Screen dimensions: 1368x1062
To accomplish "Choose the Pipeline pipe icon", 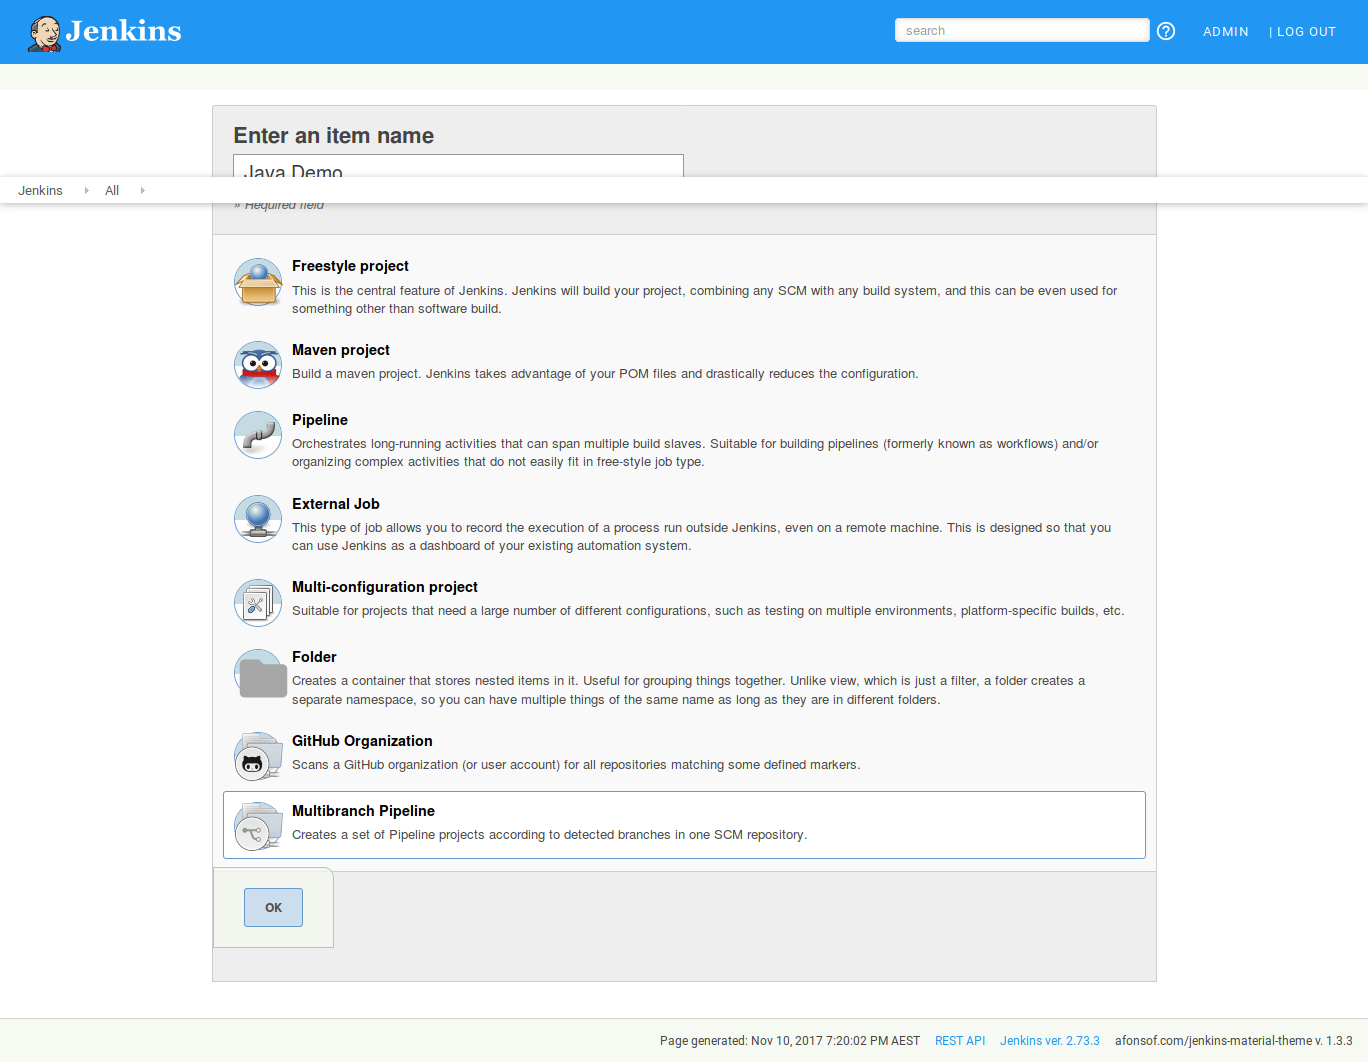I will (x=258, y=436).
